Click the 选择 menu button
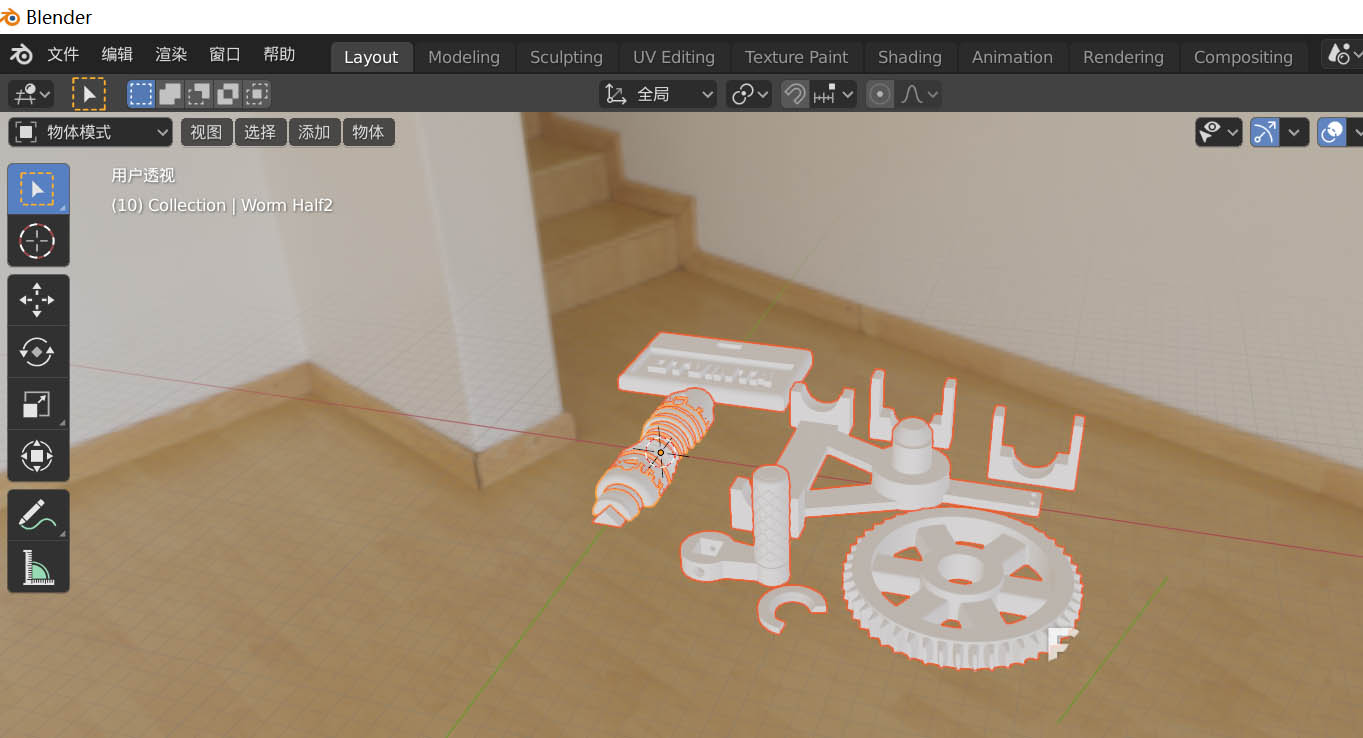 tap(260, 132)
